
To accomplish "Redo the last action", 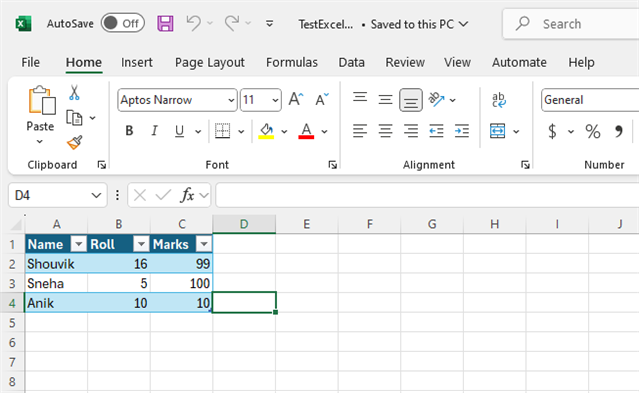I will [231, 23].
